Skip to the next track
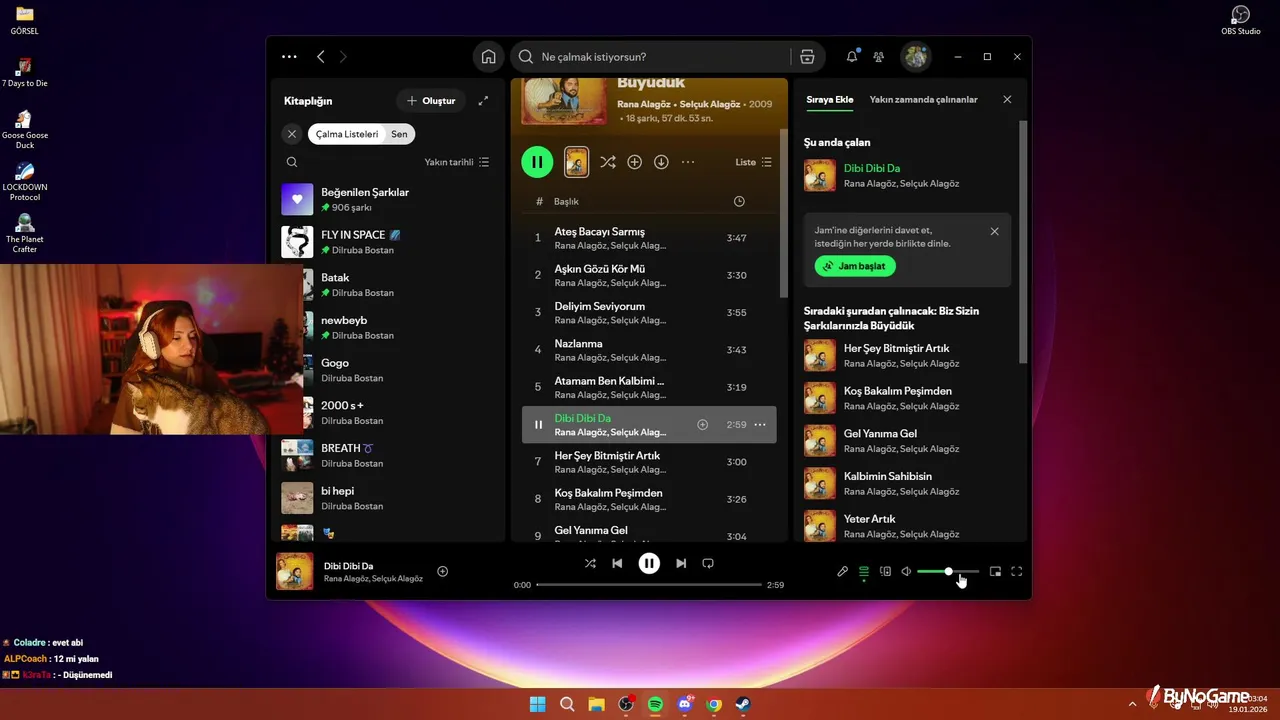Viewport: 1280px width, 720px height. 681,564
